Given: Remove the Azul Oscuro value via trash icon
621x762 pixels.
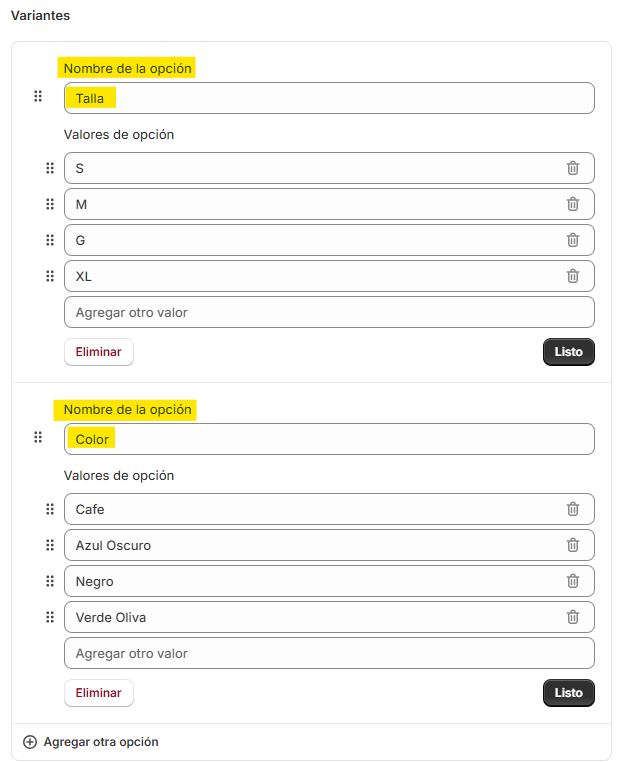Looking at the screenshot, I should pyautogui.click(x=572, y=545).
